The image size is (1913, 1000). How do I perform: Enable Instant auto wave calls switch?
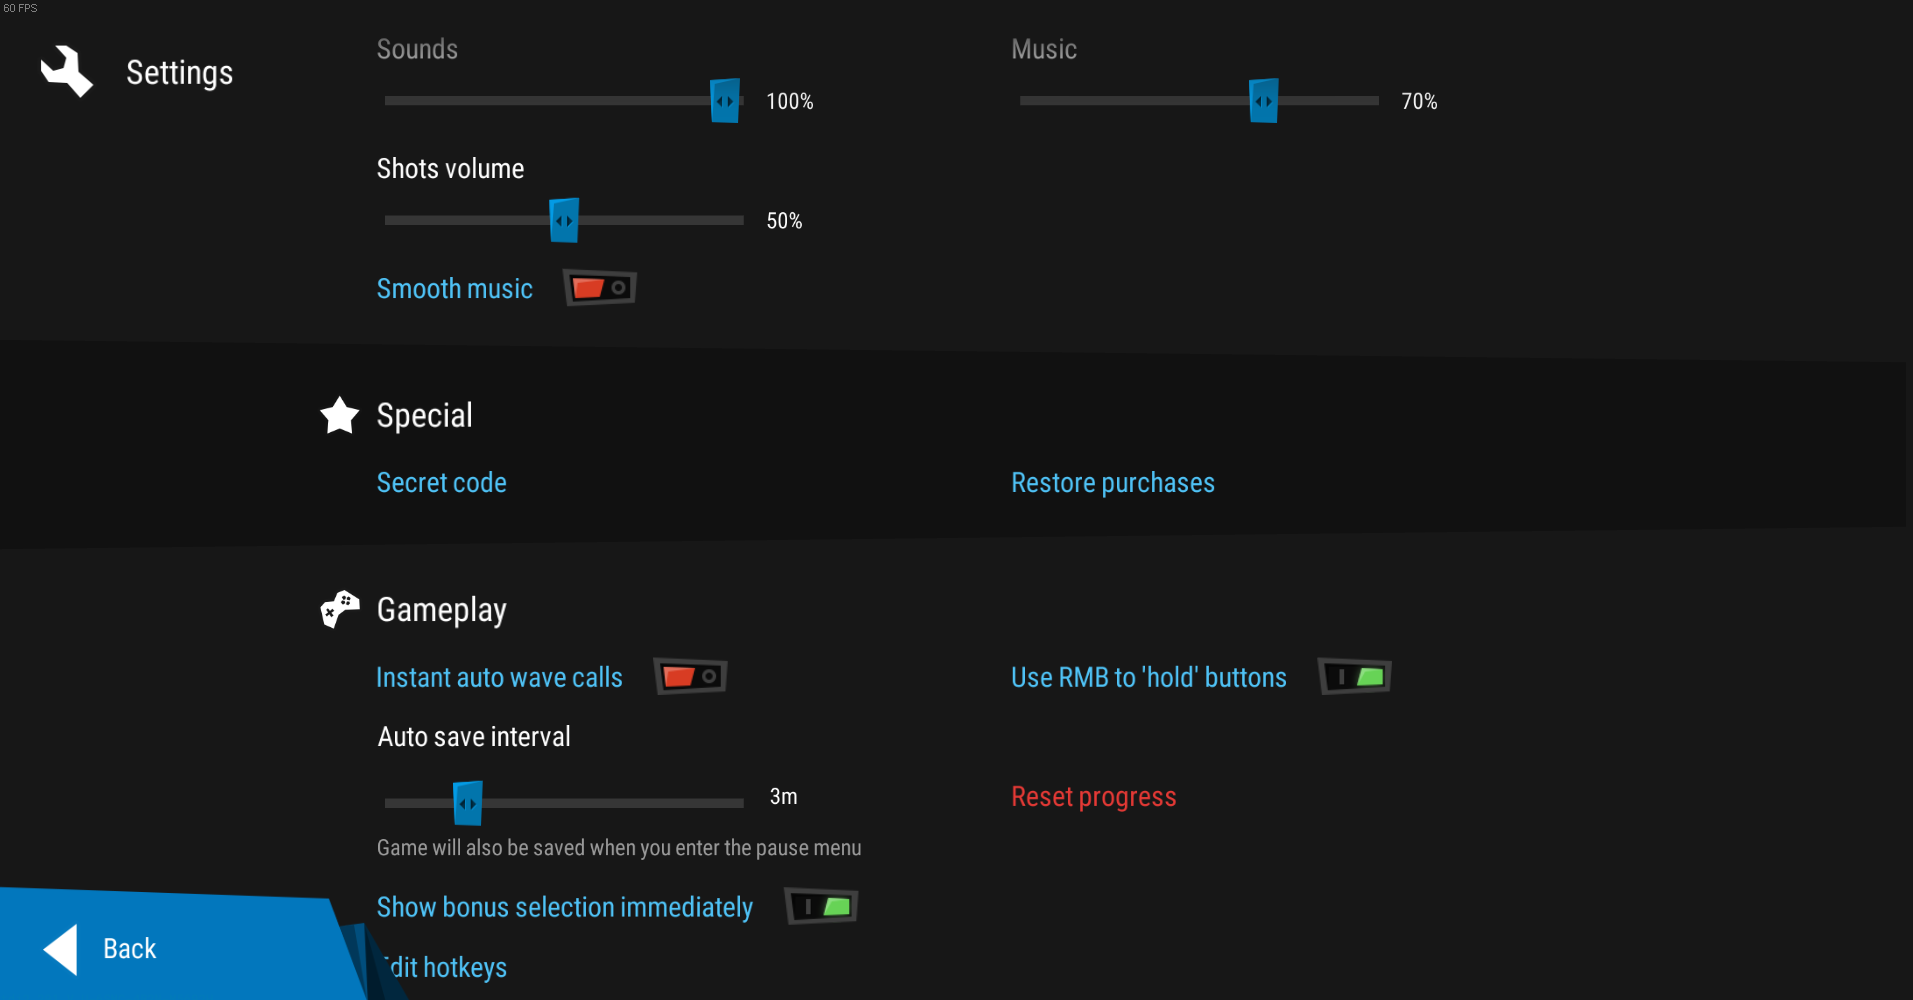click(690, 677)
